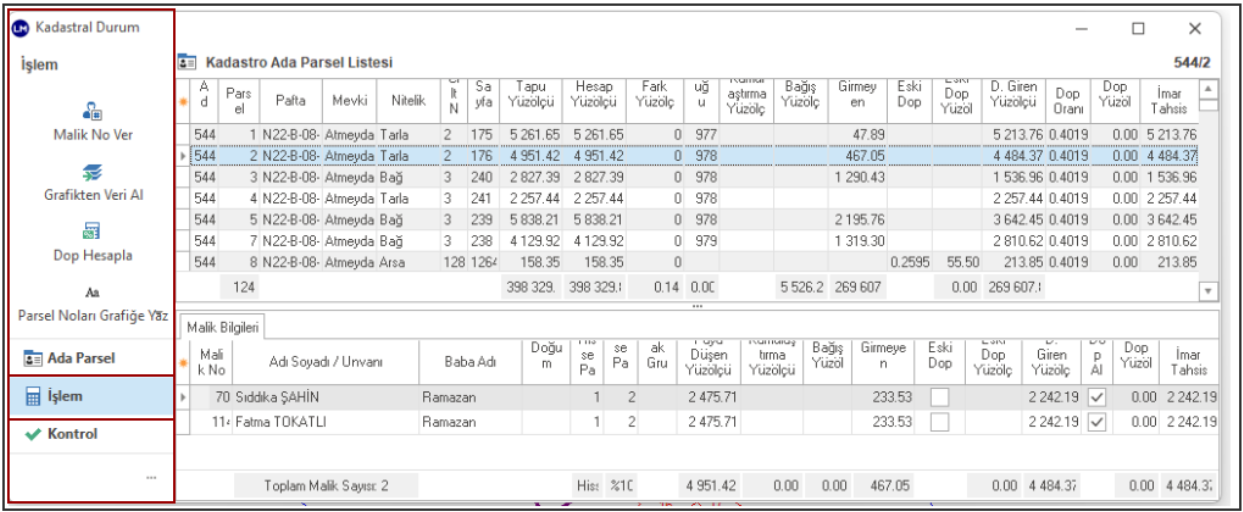Toggle Eski Dop checkbox for Sıddıka ŞAHİN
This screenshot has width=1243, height=512.
[939, 396]
